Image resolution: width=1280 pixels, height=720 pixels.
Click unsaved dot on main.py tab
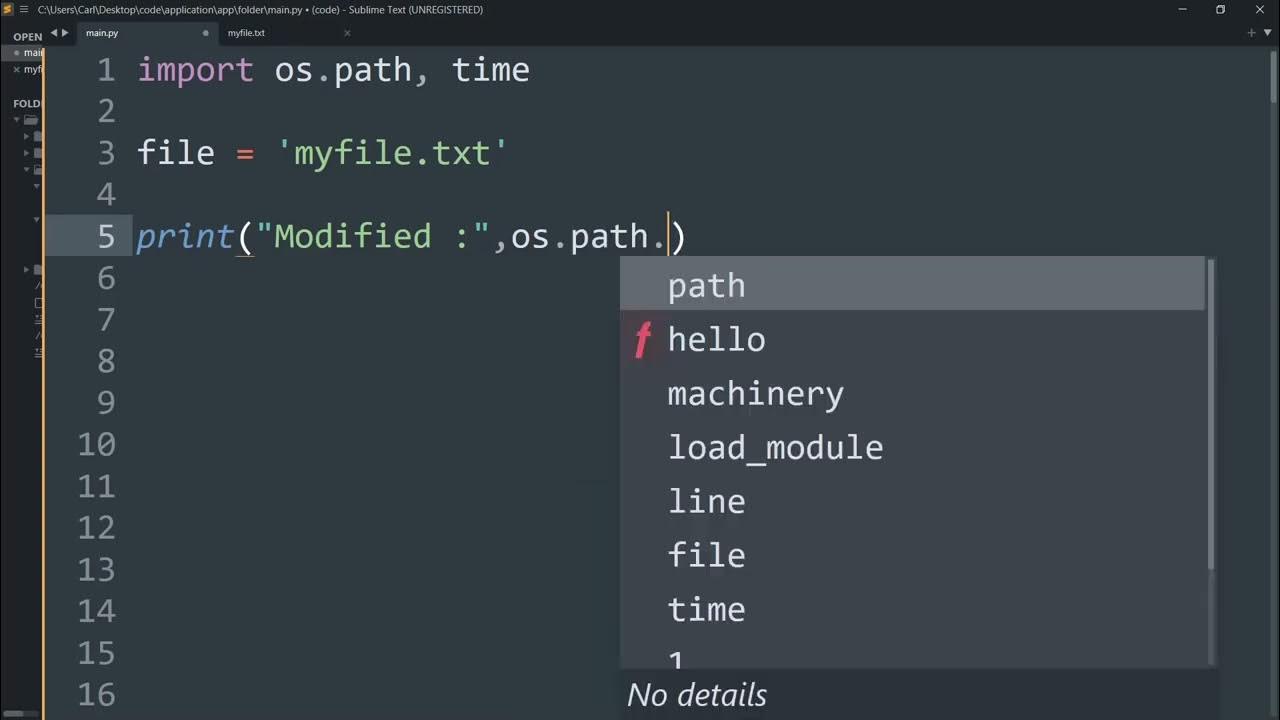click(206, 33)
